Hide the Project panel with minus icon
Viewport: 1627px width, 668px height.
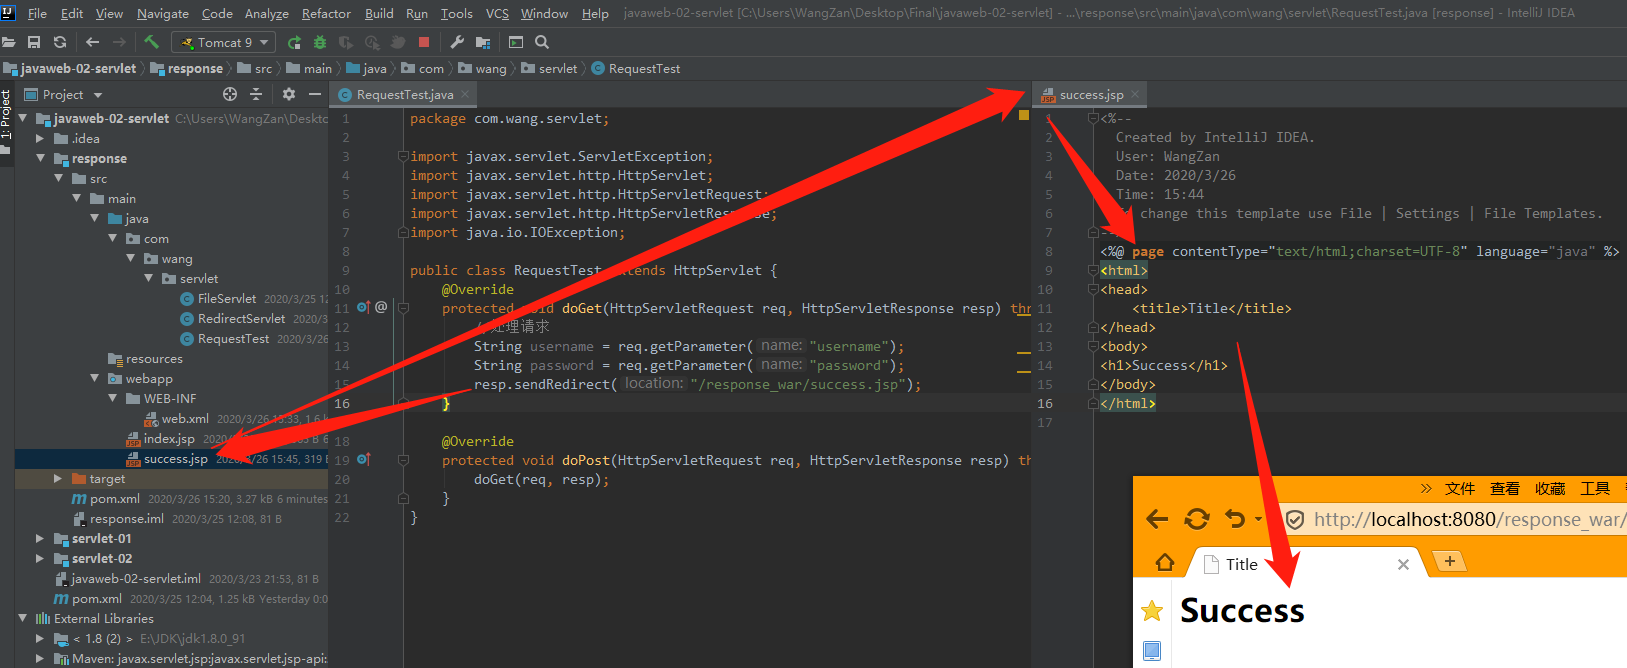[315, 94]
